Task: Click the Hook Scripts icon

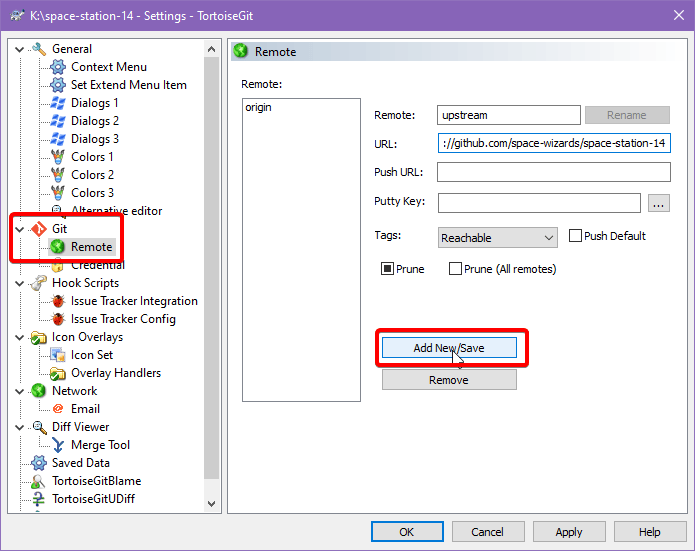Action: pos(39,283)
